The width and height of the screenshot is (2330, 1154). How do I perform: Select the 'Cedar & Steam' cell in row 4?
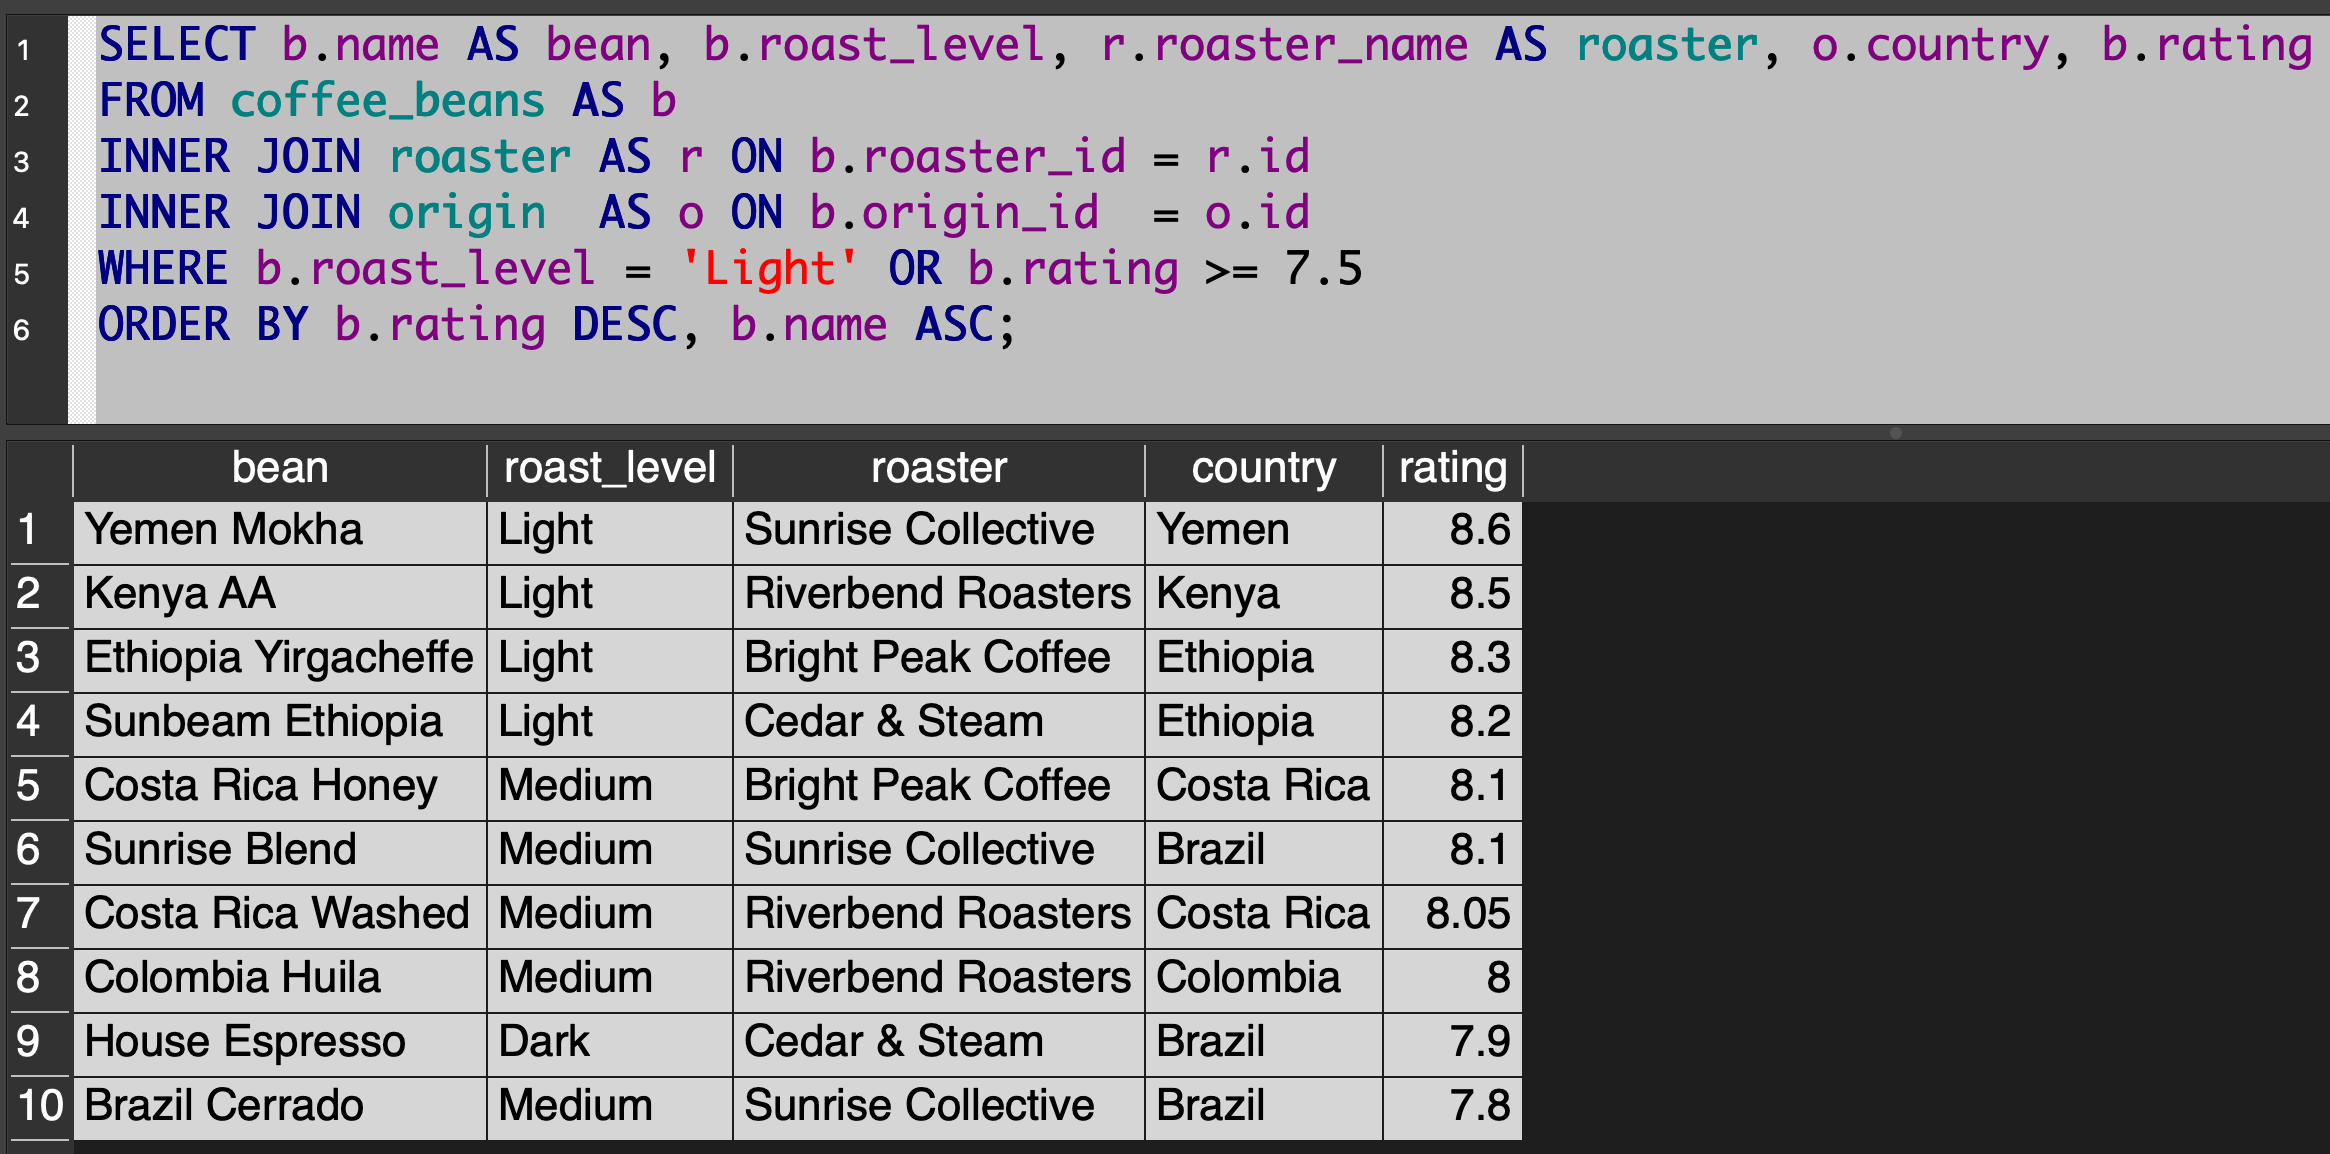click(893, 722)
